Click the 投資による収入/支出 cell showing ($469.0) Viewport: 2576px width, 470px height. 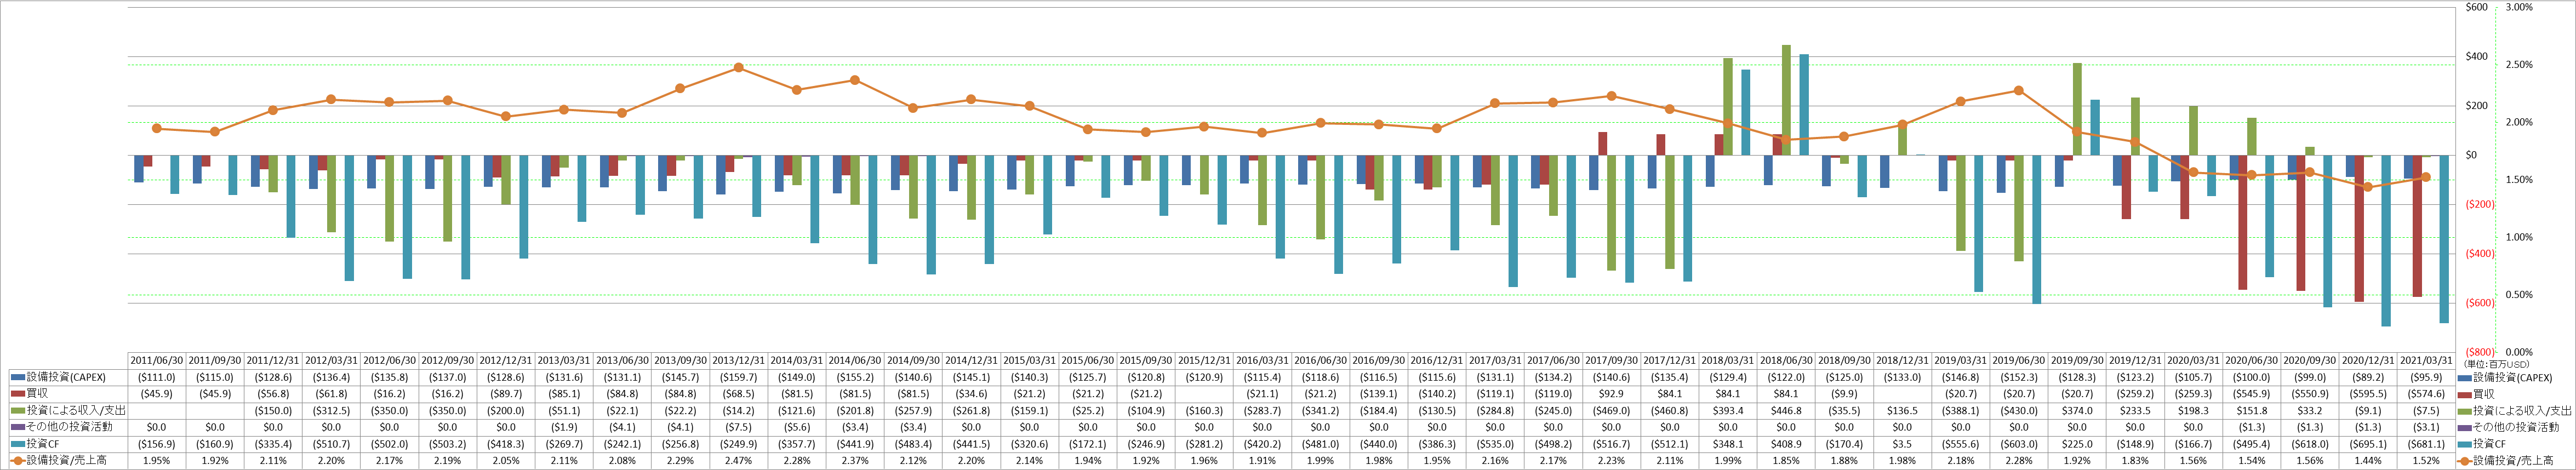(1611, 411)
